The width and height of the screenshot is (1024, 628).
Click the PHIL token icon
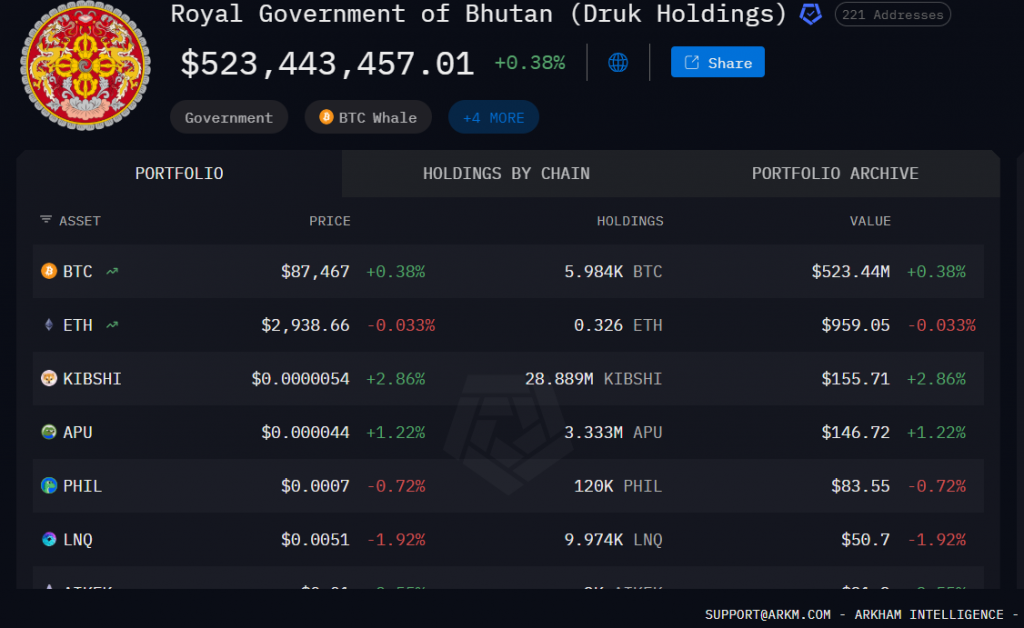(48, 486)
